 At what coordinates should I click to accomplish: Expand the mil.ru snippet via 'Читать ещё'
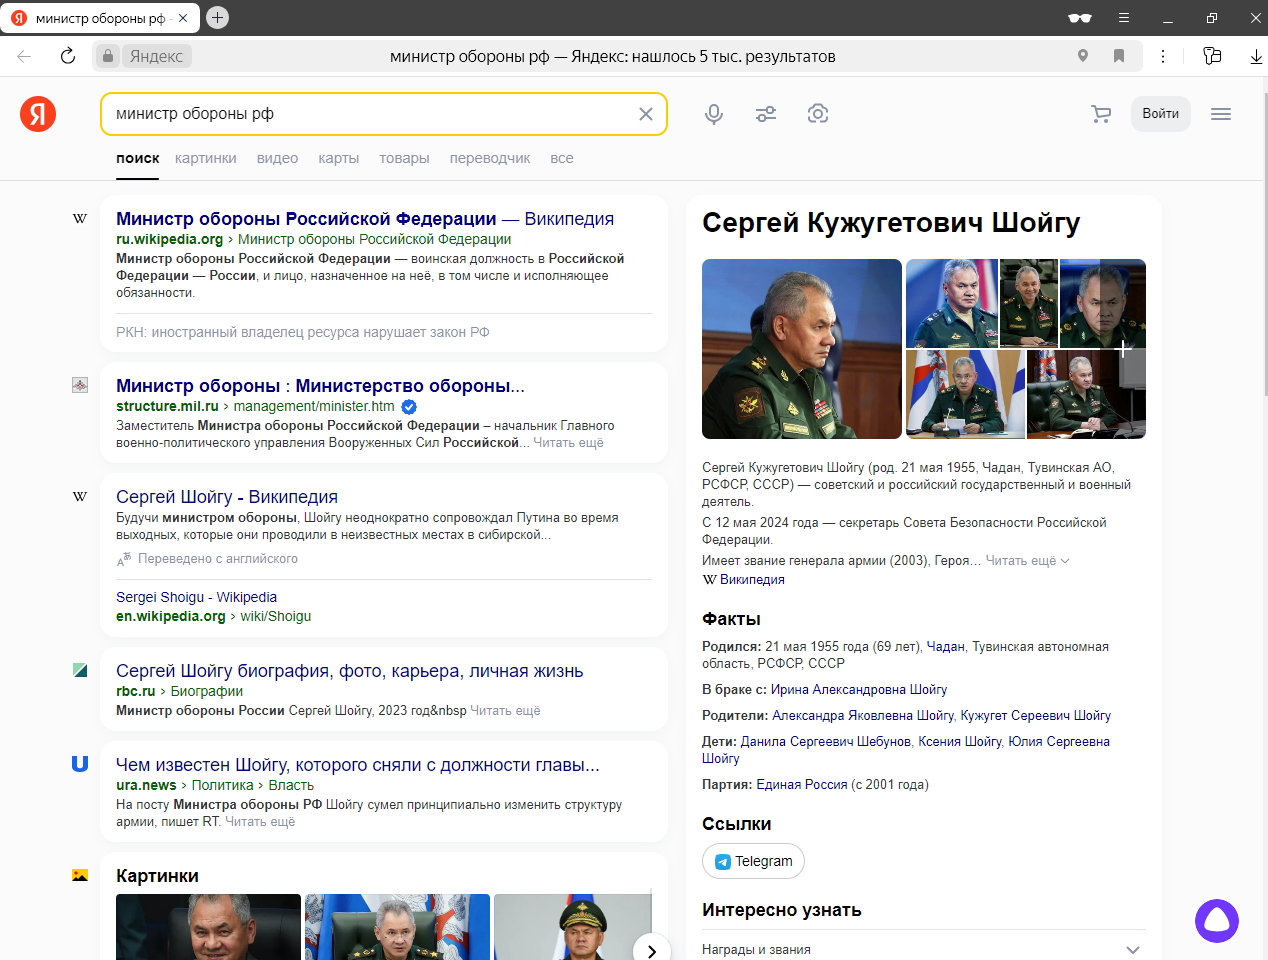click(x=568, y=443)
